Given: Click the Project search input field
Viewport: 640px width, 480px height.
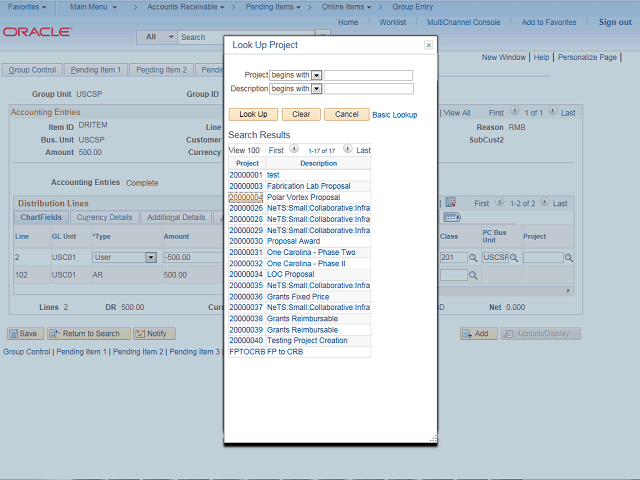Looking at the screenshot, I should point(368,75).
